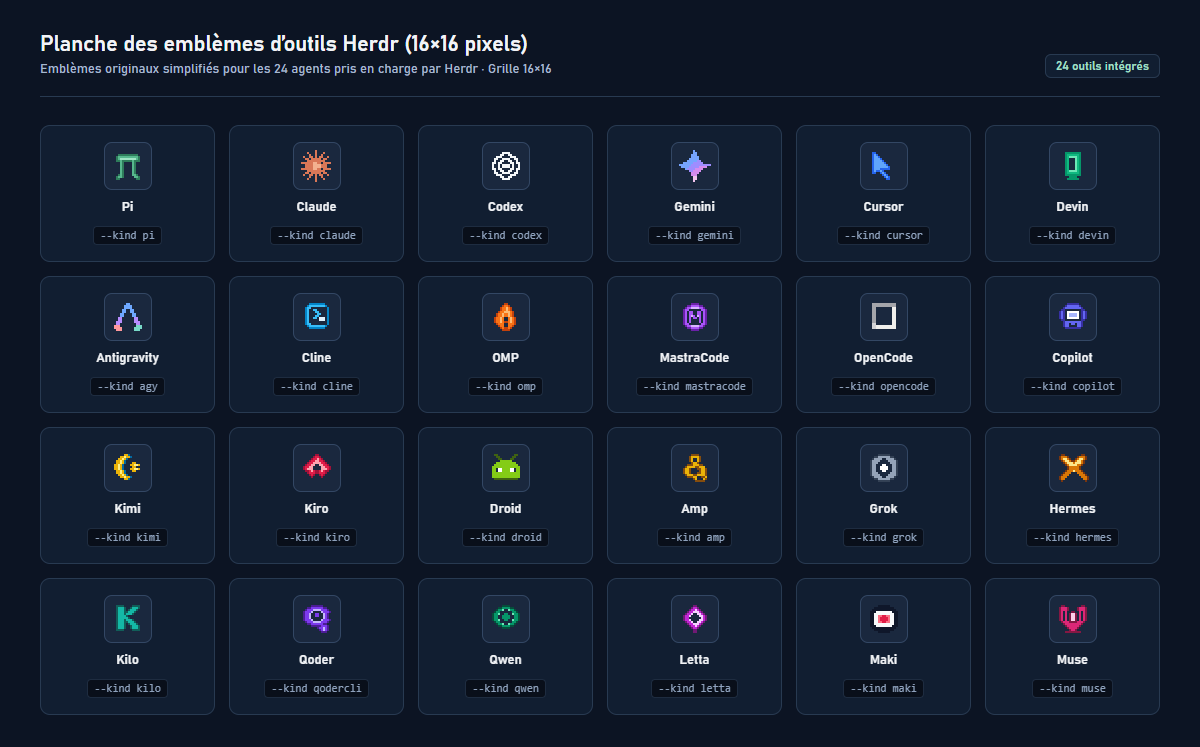Click the "--kind kiro" code chip
Viewport: 1200px width, 747px height.
coord(316,538)
